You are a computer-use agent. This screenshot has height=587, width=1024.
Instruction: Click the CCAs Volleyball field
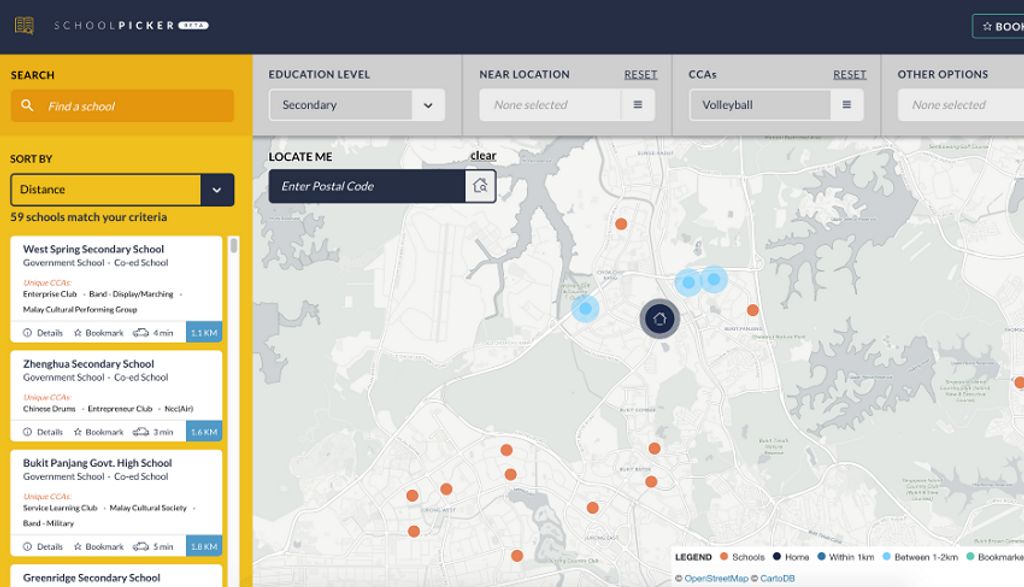click(760, 105)
